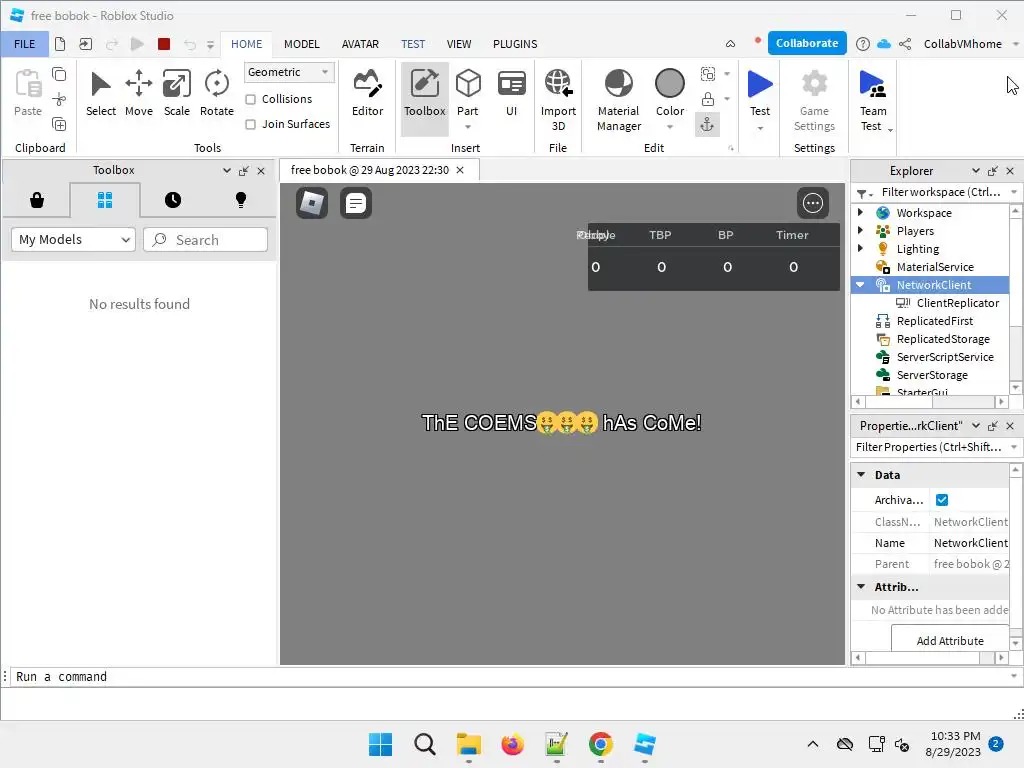Collapse the Attributes section
Screen dimensions: 1024x768
pos(861,586)
